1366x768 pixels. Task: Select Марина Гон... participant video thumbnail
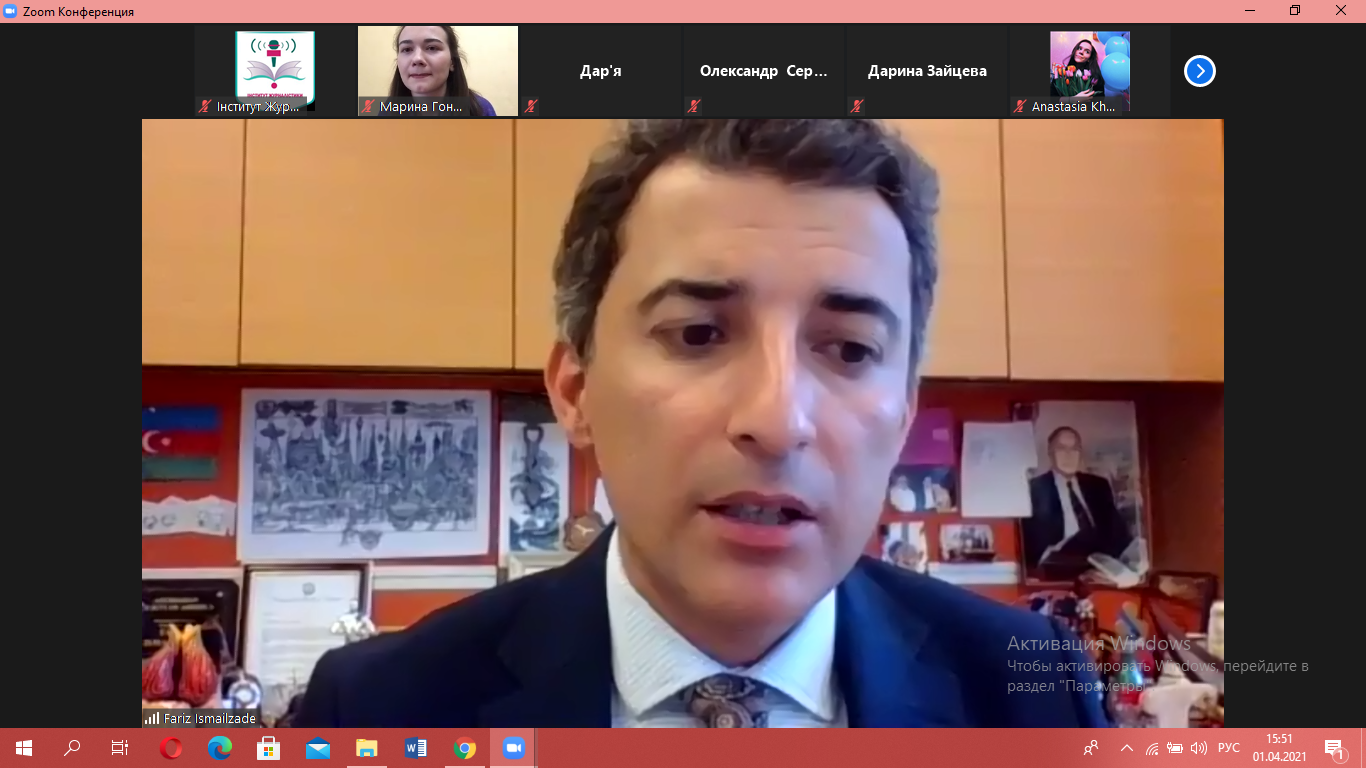[438, 70]
